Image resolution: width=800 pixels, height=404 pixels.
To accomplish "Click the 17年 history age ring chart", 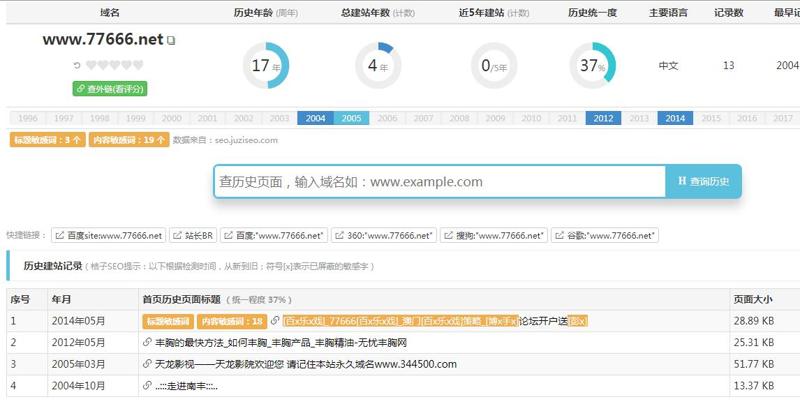I will [266, 65].
